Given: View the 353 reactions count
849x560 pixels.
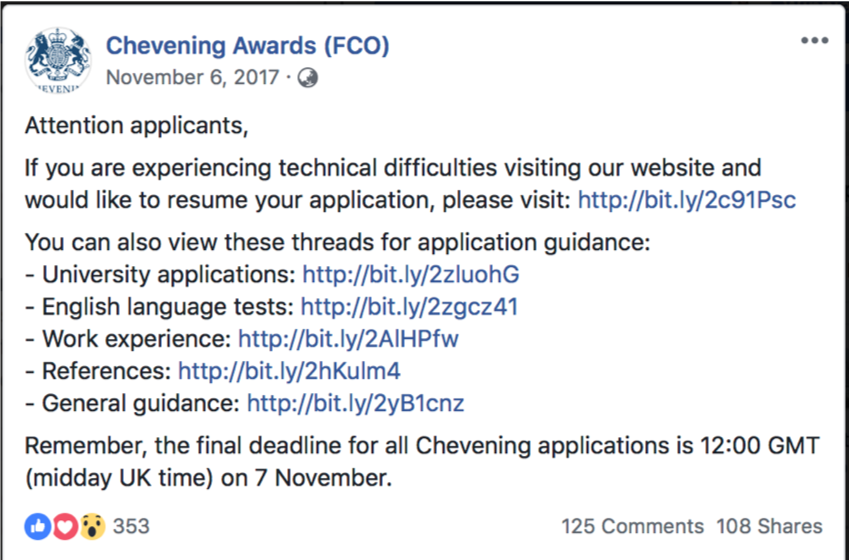Looking at the screenshot, I should pyautogui.click(x=131, y=526).
